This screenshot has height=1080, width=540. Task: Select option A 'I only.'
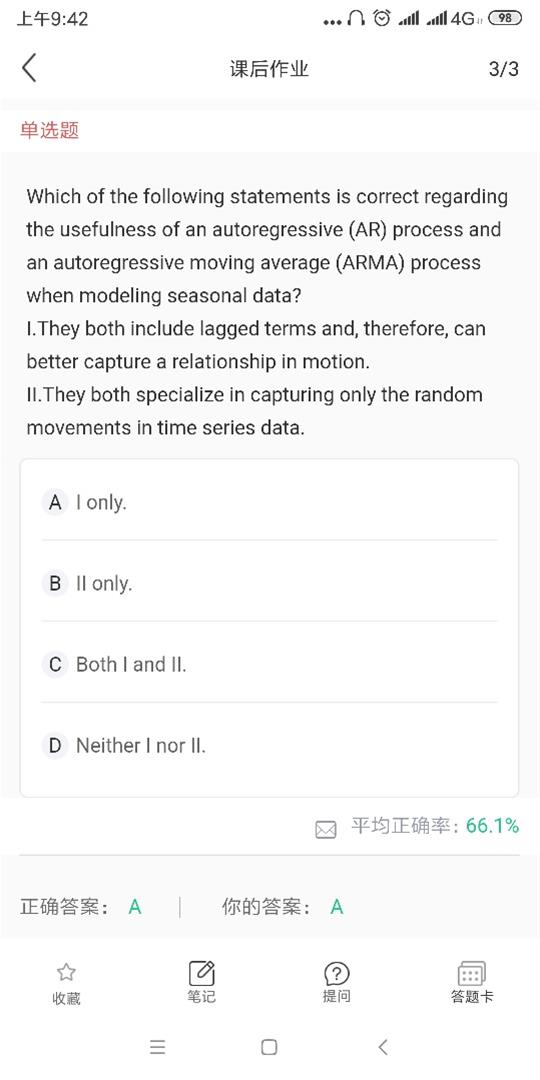click(269, 503)
